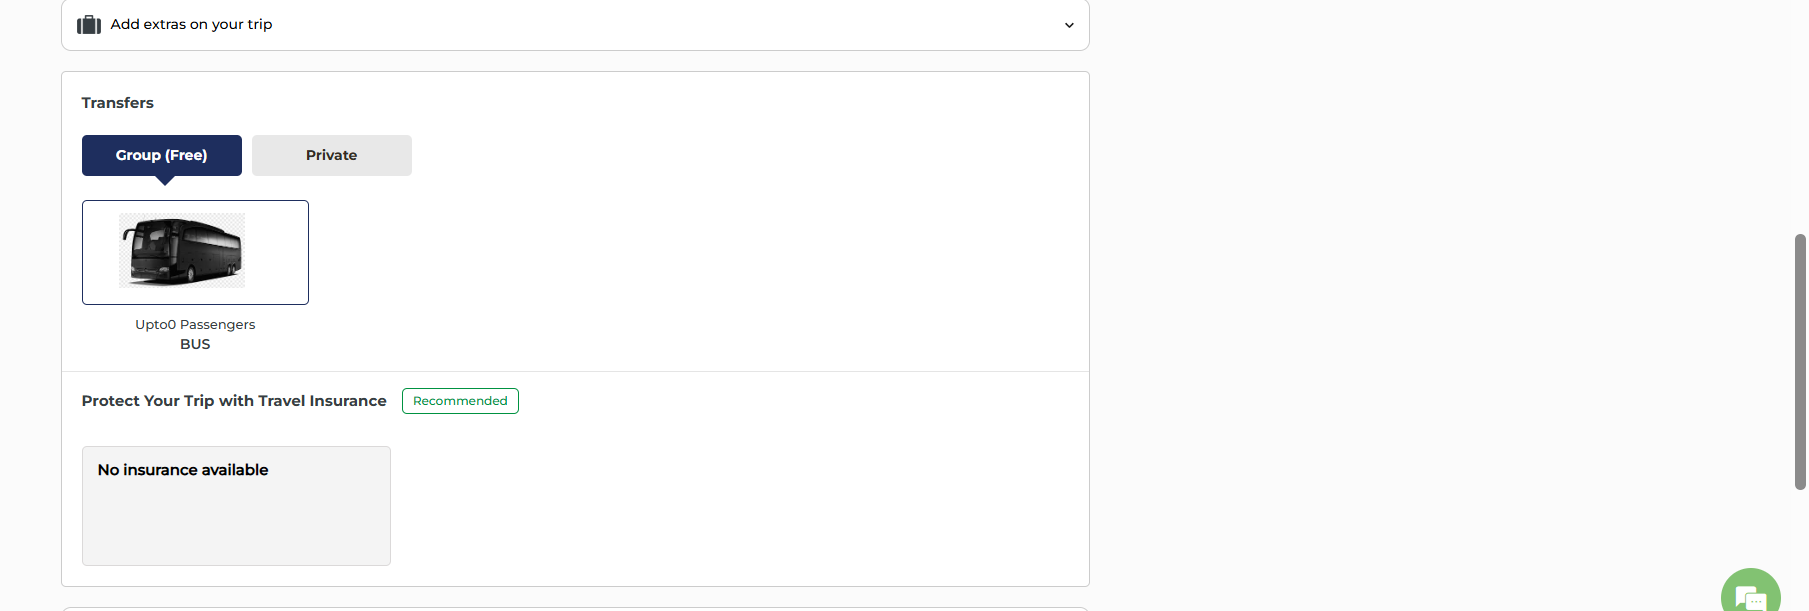
Task: Click the blank area right of Private tab
Action: [700, 156]
